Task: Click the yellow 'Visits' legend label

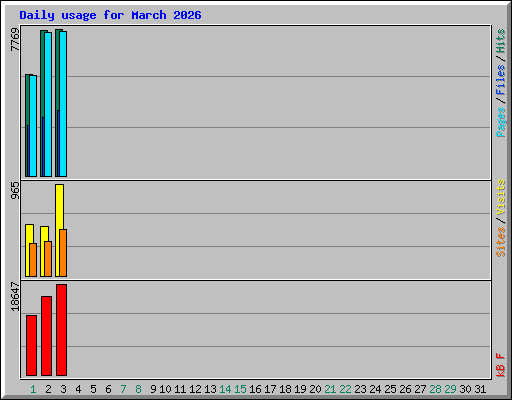Action: (501, 198)
